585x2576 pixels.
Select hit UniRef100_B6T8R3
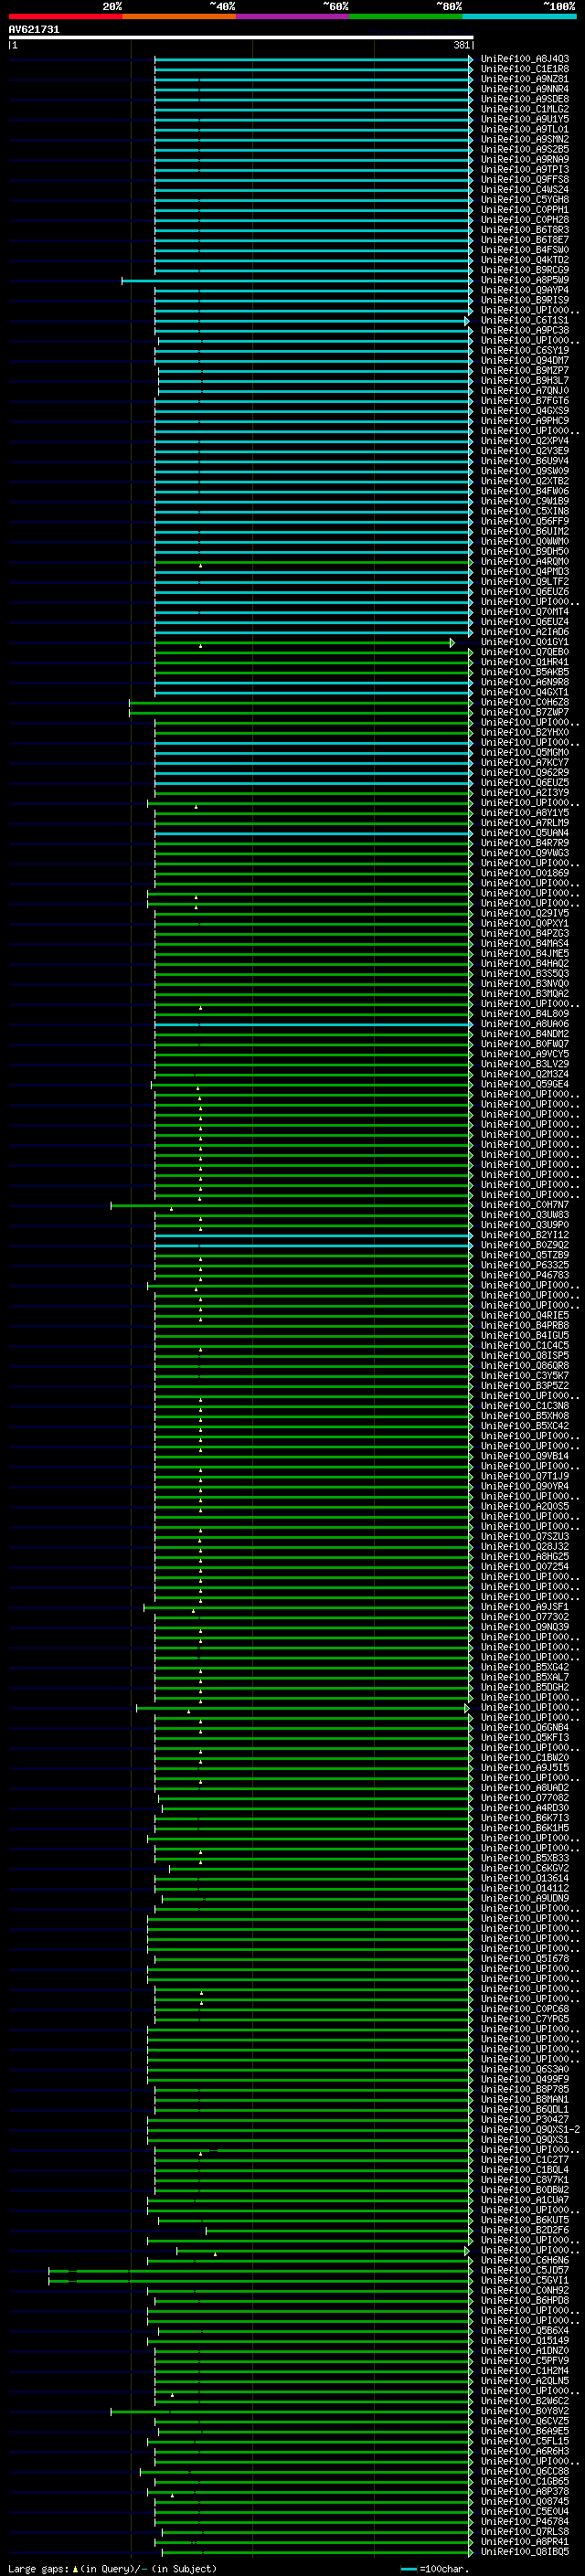(525, 230)
